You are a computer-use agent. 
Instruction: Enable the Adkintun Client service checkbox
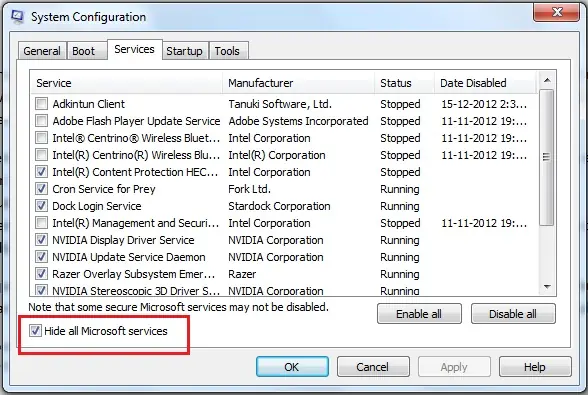tap(41, 104)
